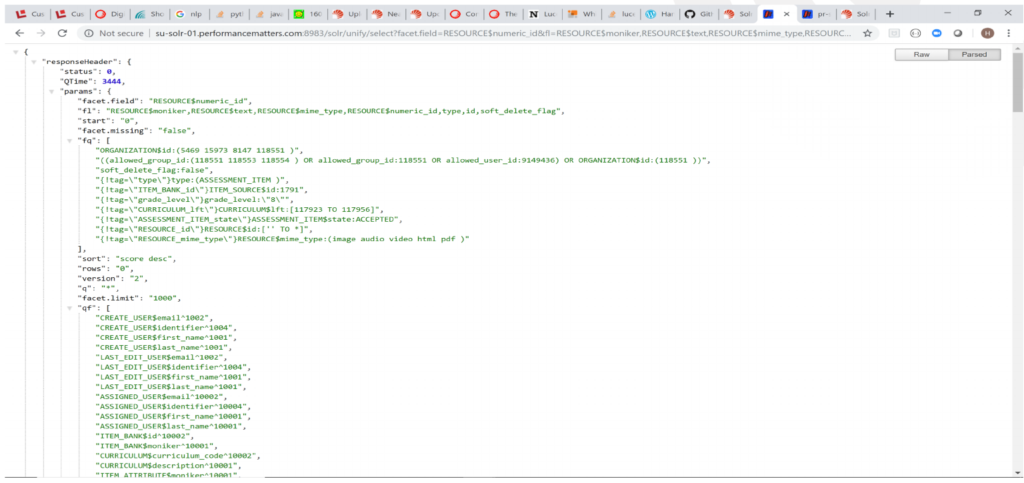Reload the Solr query page
Image resolution: width=1024 pixels, height=483 pixels.
[64, 33]
